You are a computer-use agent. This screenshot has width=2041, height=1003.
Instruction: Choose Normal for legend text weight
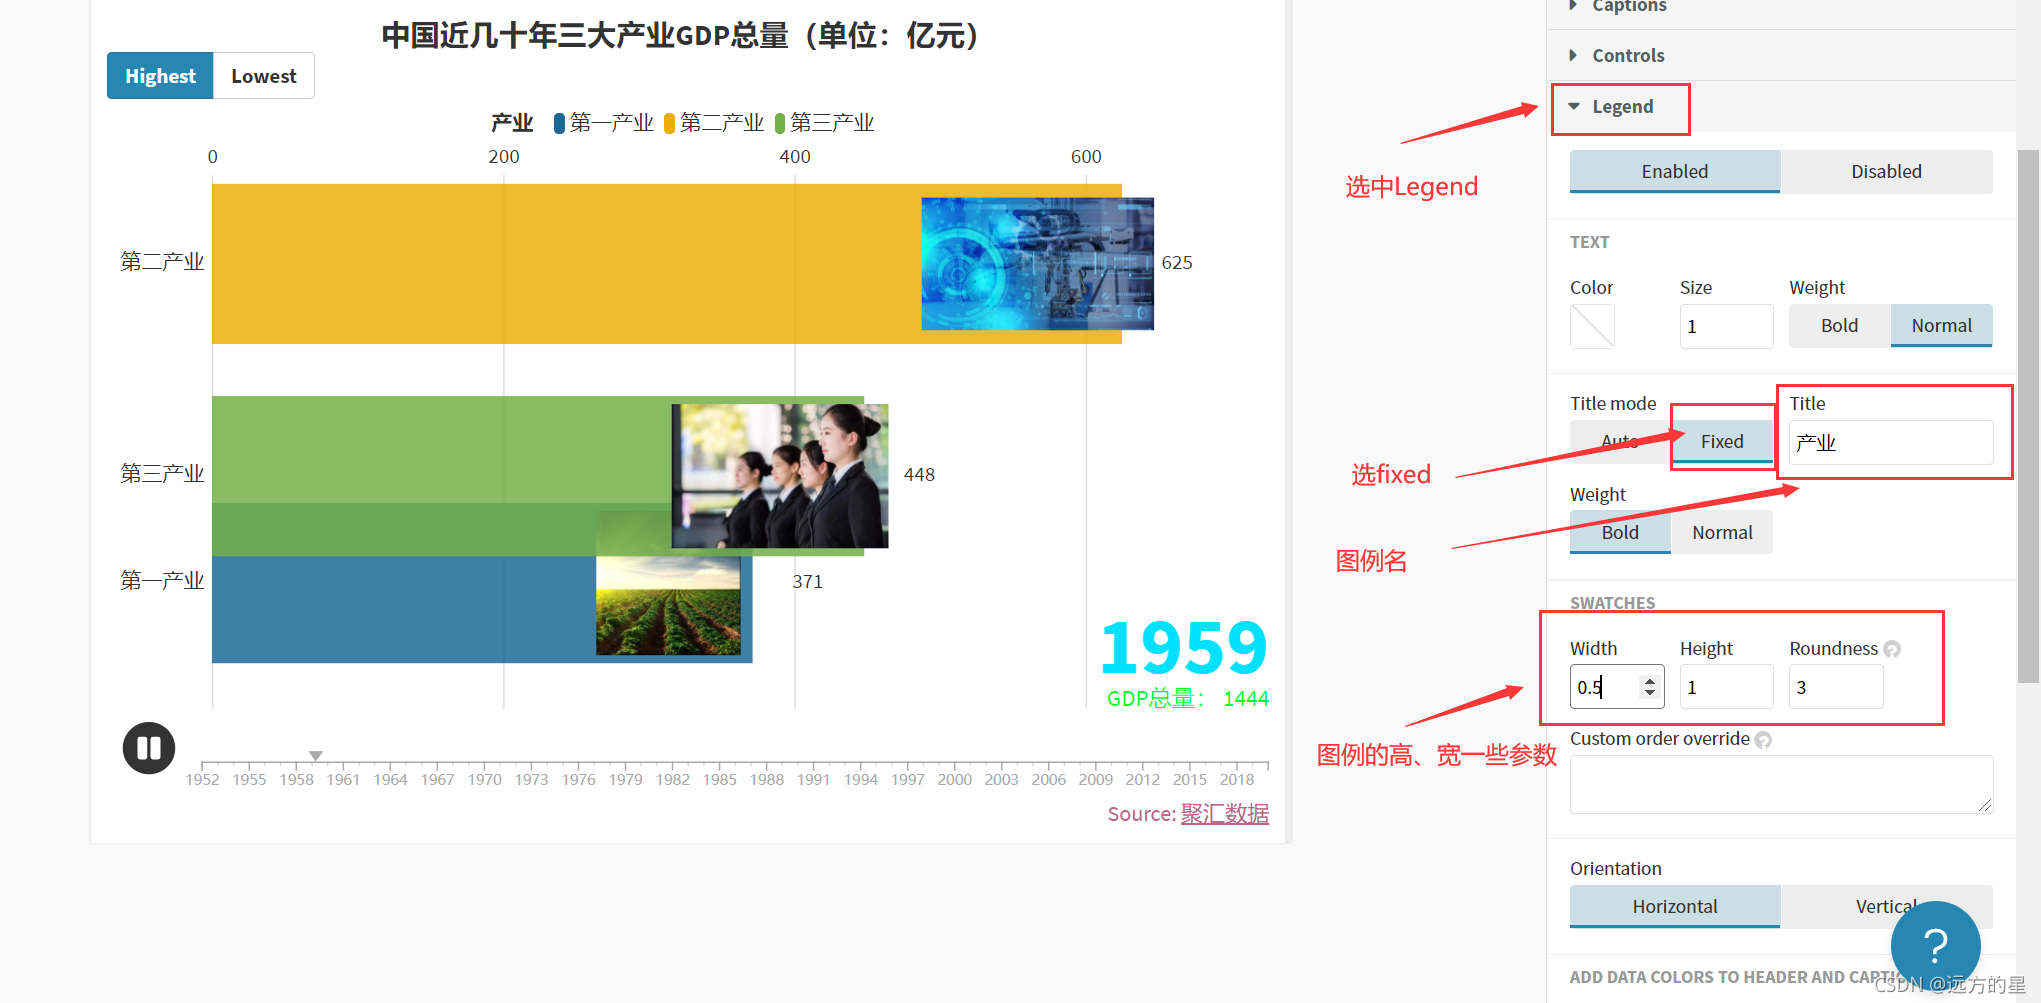click(1941, 326)
